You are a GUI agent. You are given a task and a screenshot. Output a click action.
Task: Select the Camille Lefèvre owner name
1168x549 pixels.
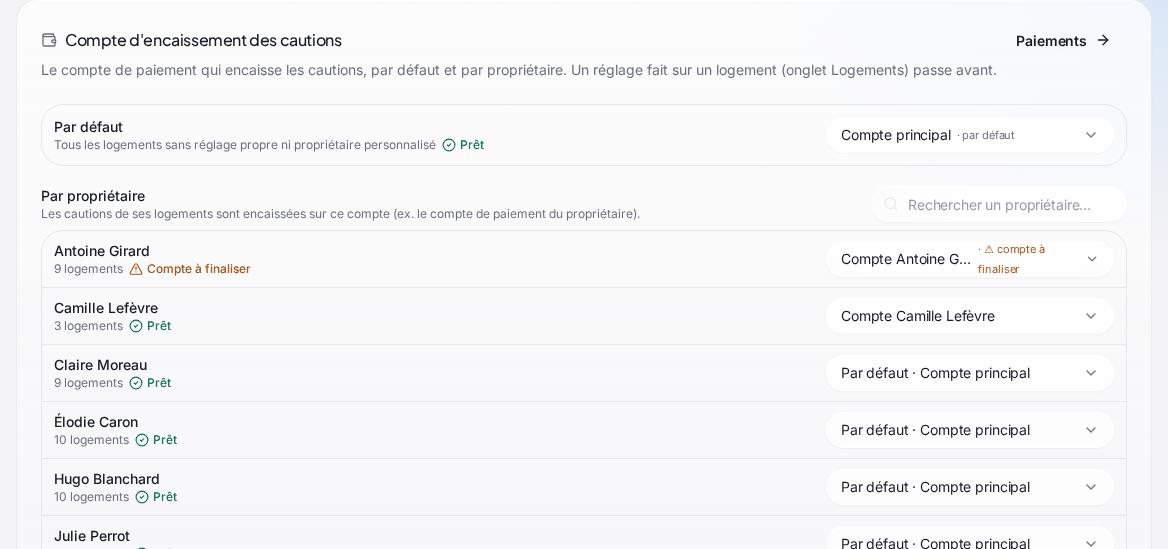coord(106,308)
